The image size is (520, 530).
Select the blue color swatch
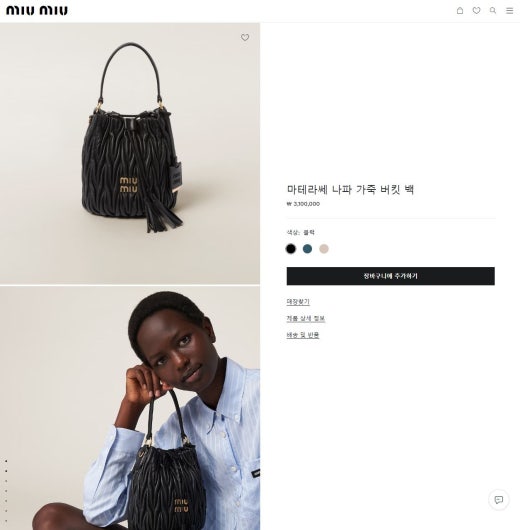(307, 249)
